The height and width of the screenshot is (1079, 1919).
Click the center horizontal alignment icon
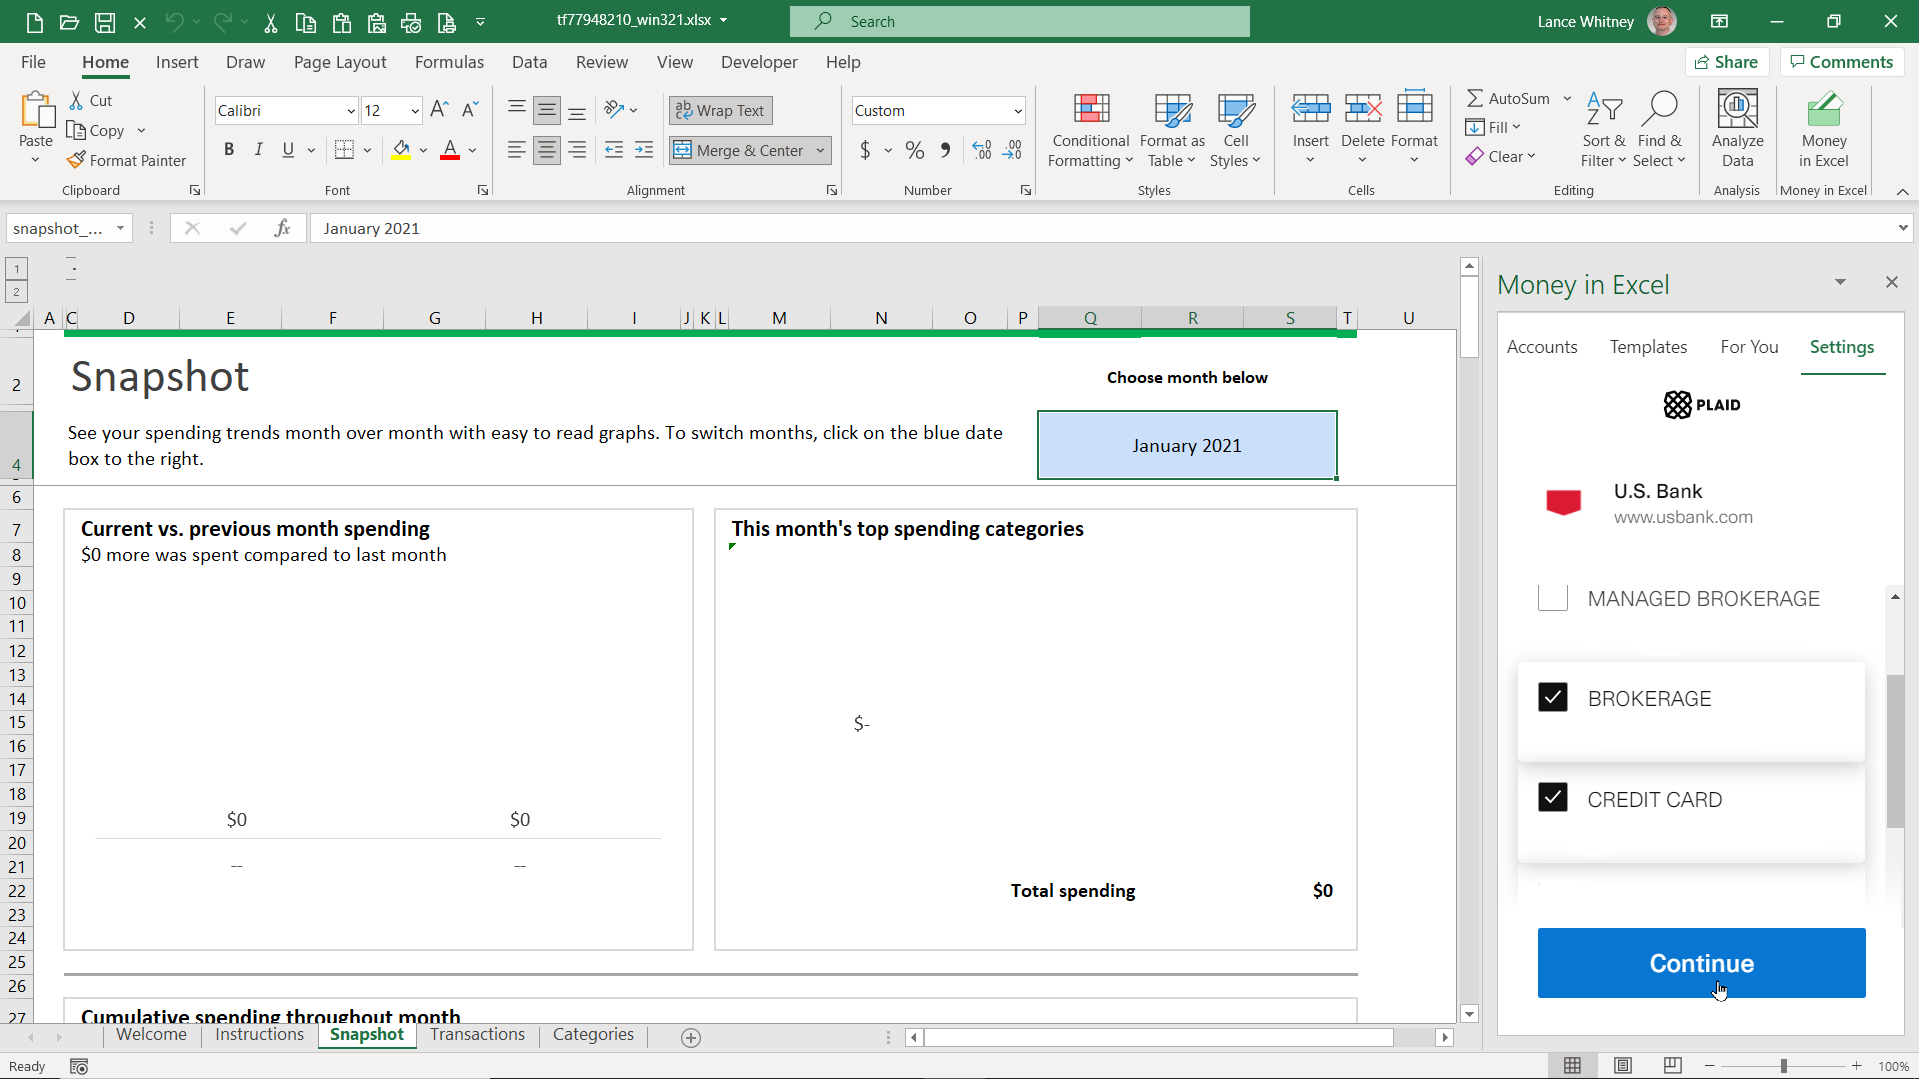[546, 150]
